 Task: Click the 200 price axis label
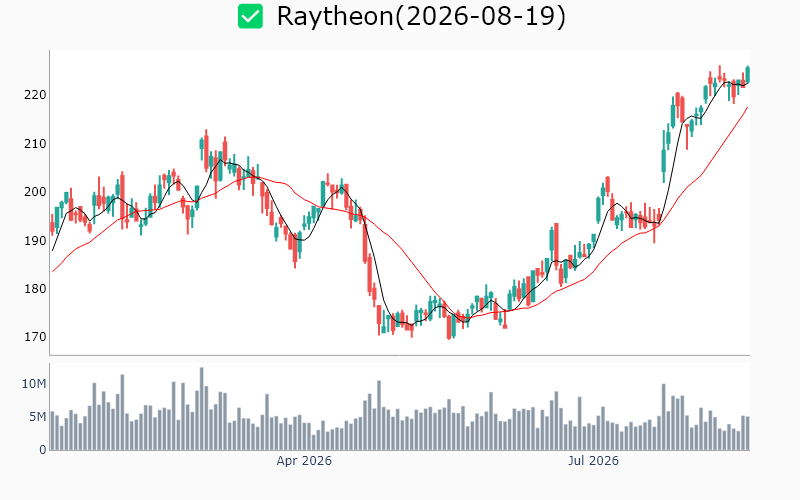coord(35,192)
